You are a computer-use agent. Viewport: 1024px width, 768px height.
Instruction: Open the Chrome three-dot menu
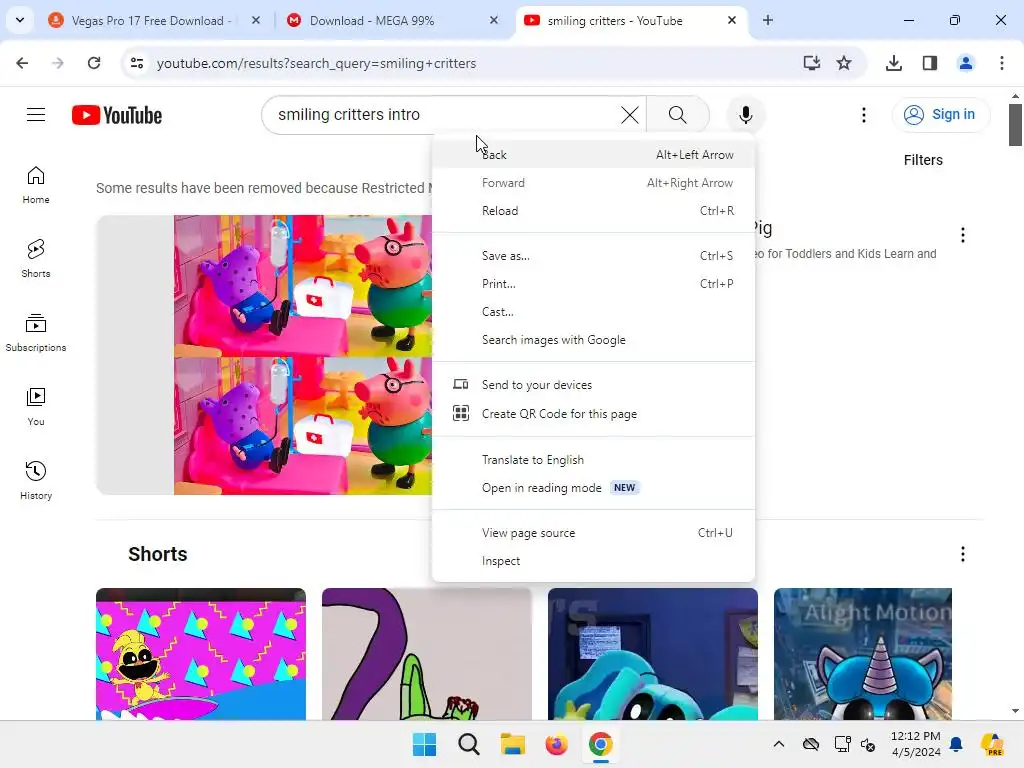tap(1002, 63)
